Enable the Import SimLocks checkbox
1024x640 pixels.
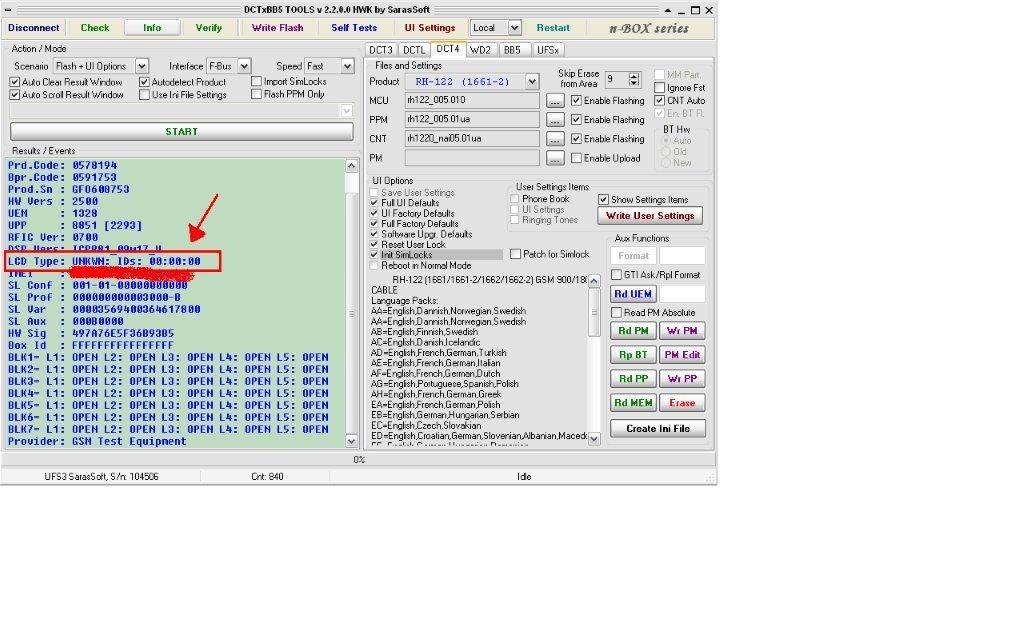tap(257, 82)
